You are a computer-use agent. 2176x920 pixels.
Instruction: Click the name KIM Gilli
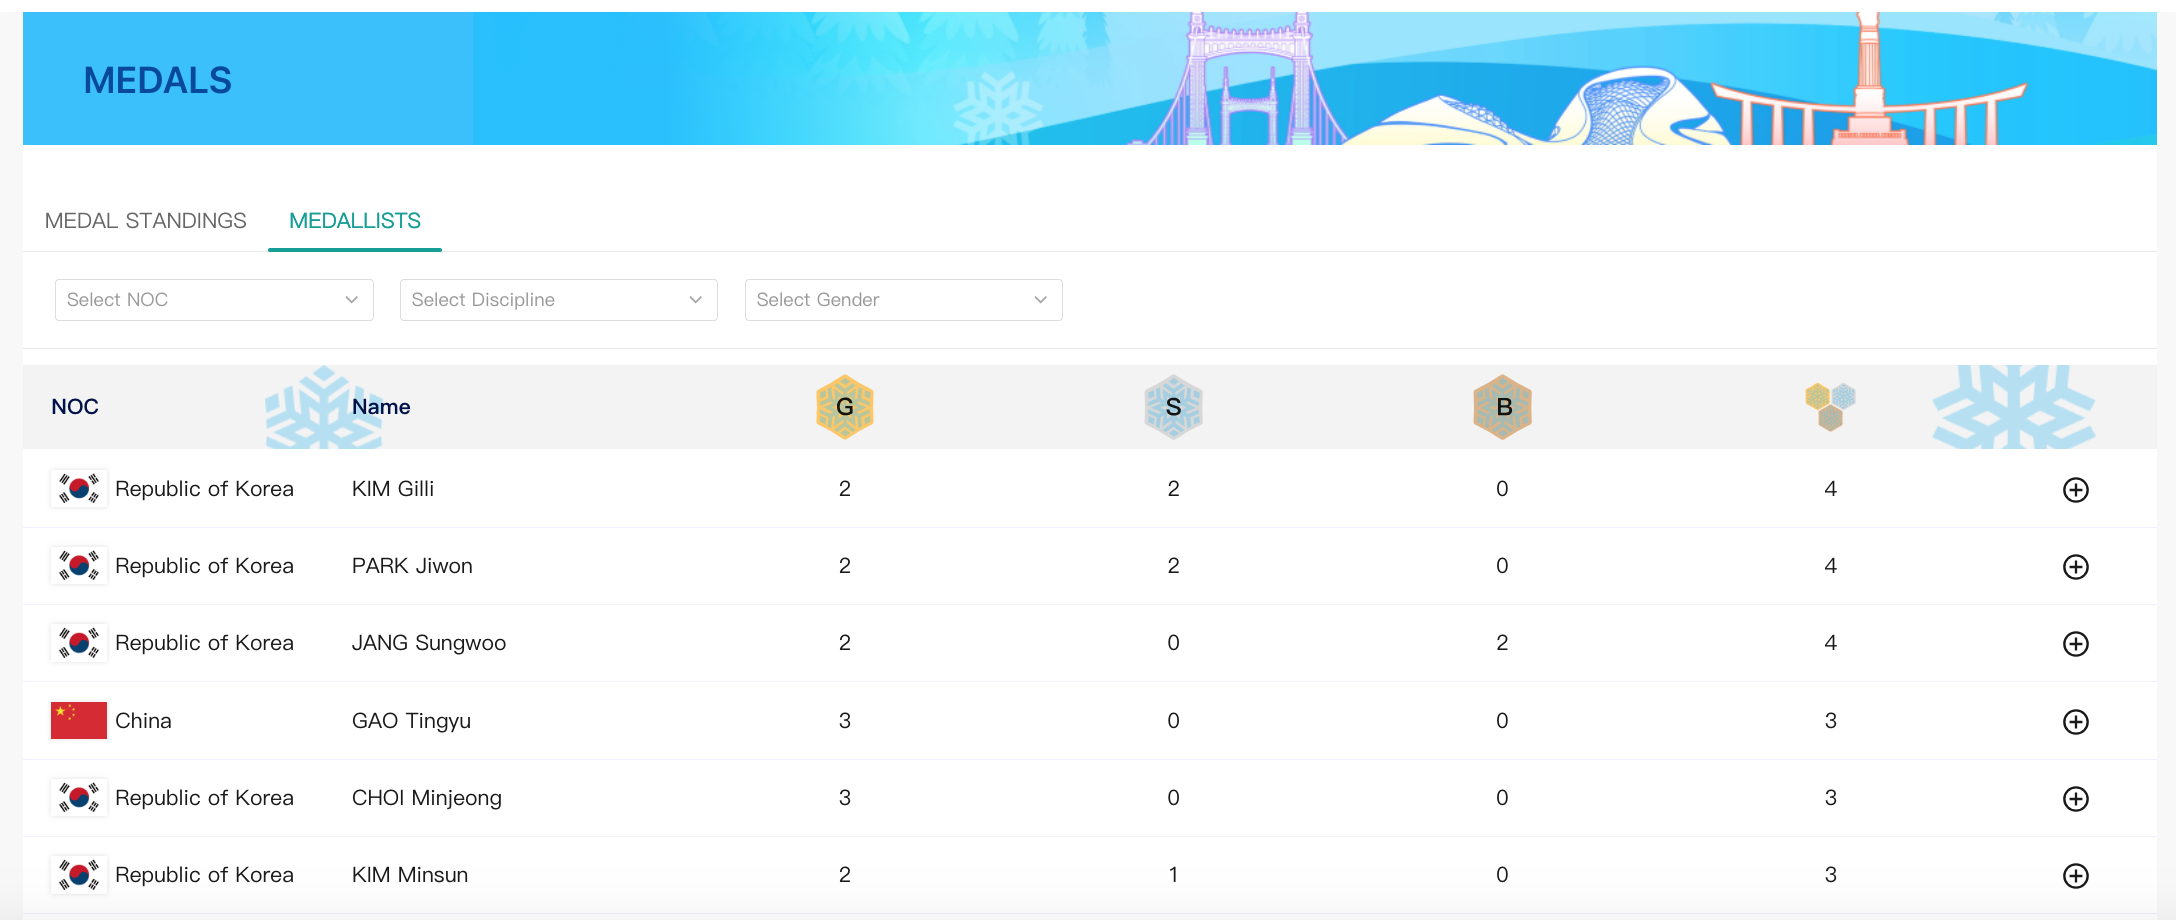pos(393,489)
